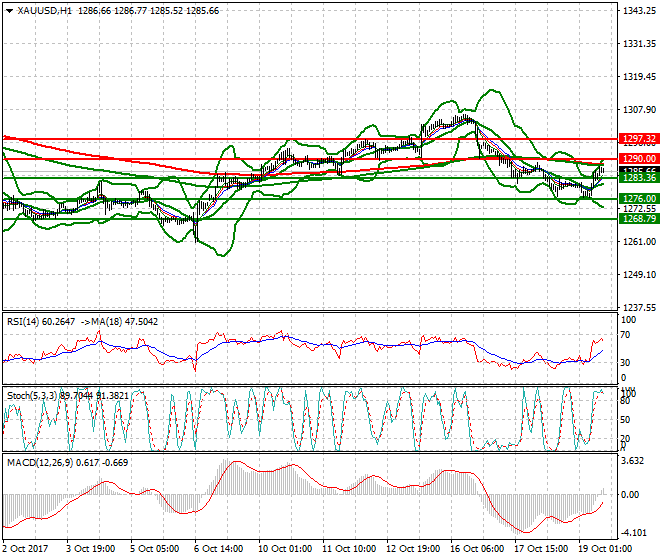Click the red 1297.32 price level tag
This screenshot has height=560, width=660.
point(638,139)
